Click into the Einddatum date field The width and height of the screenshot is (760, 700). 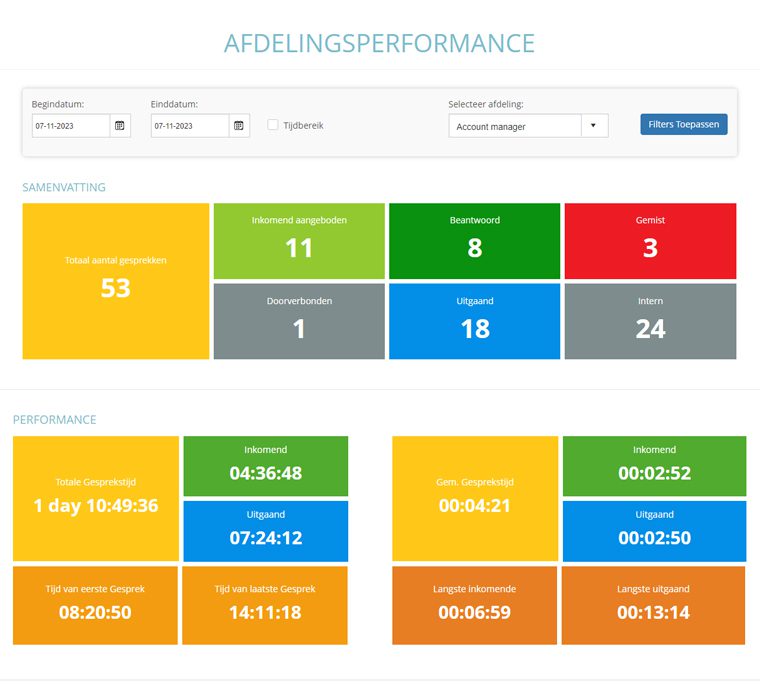[x=190, y=126]
